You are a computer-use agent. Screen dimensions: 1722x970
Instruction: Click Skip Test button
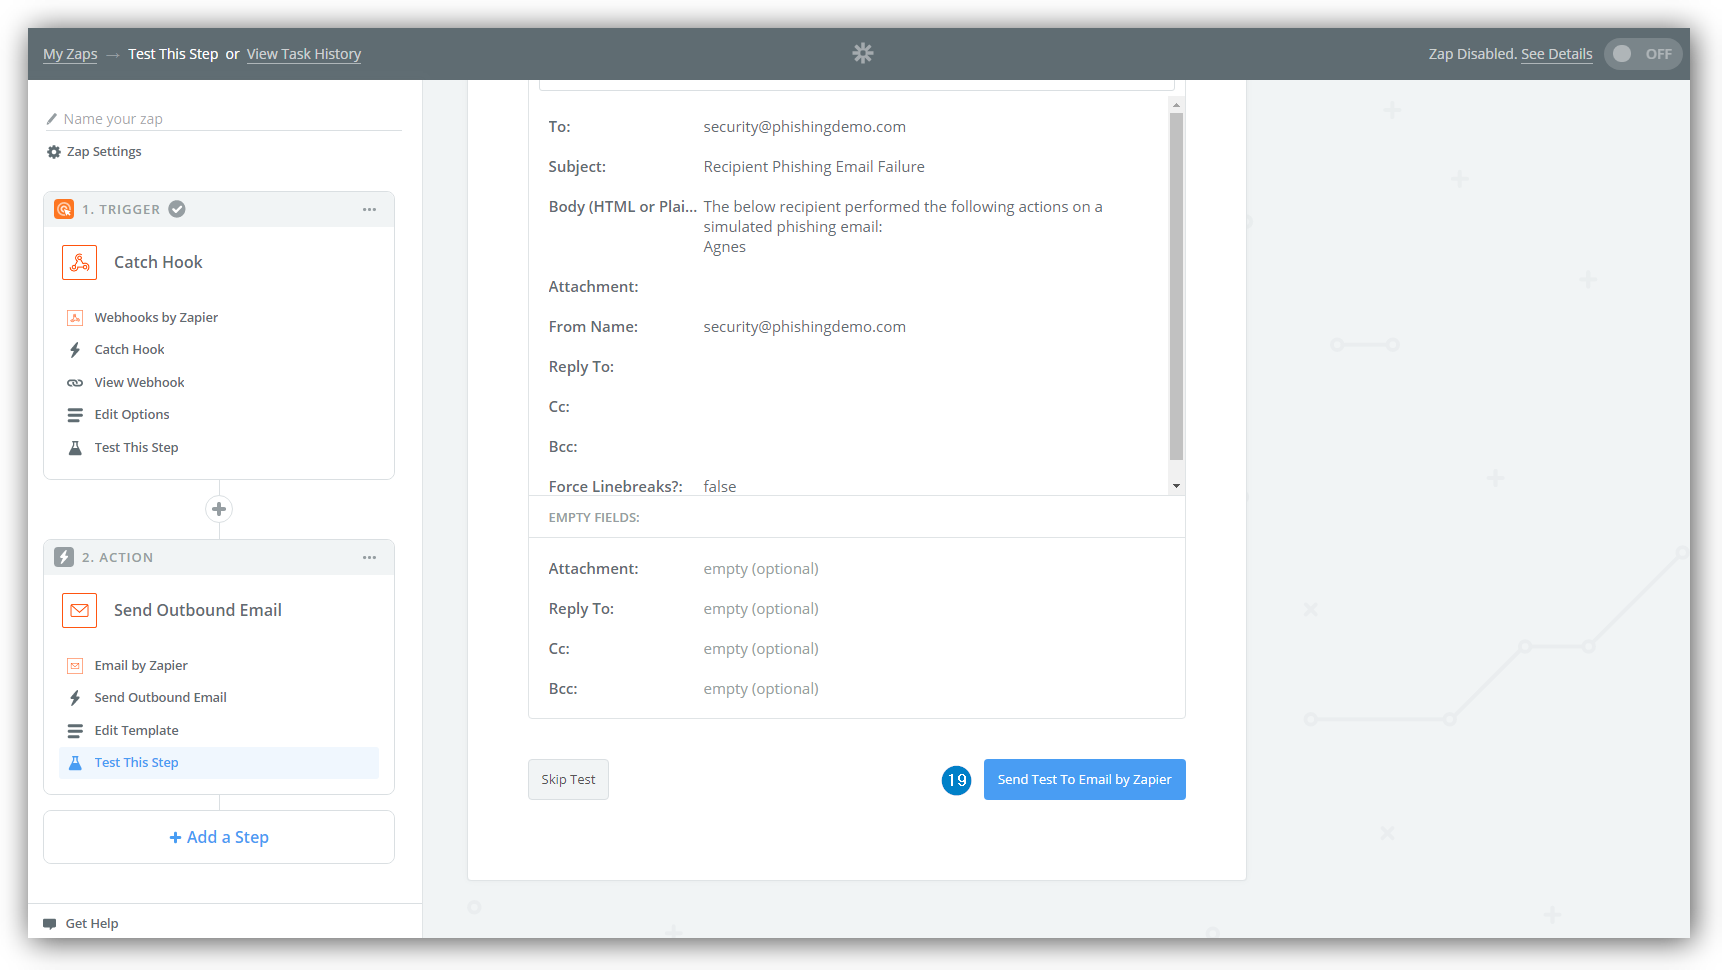coord(568,780)
